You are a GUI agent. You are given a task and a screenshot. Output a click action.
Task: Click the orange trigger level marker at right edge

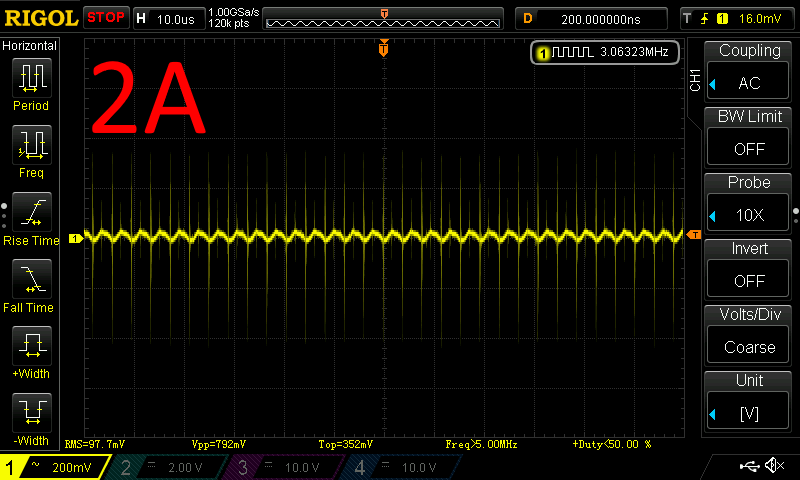coord(693,235)
